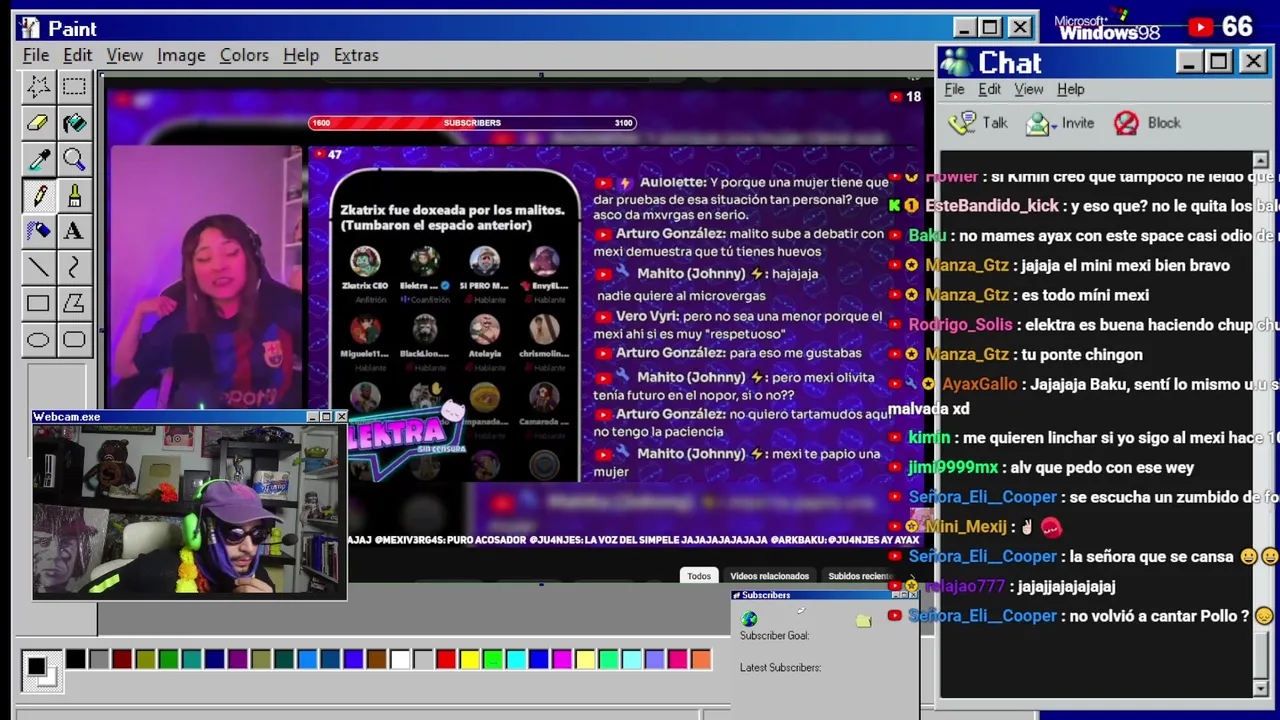Select the Text tool letter A
This screenshot has height=720, width=1280.
coord(74,231)
